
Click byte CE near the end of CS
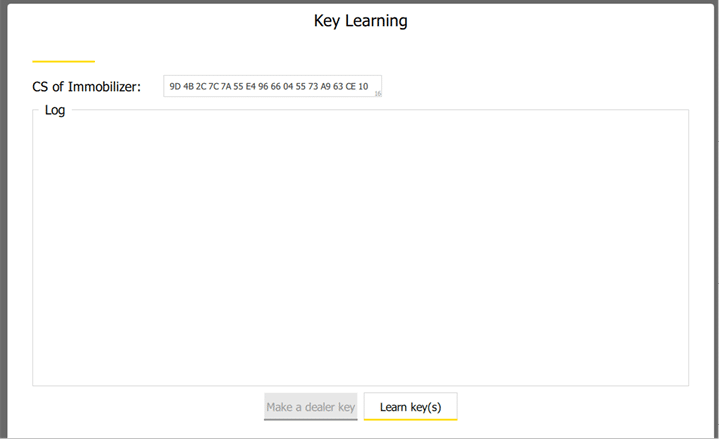tap(351, 87)
